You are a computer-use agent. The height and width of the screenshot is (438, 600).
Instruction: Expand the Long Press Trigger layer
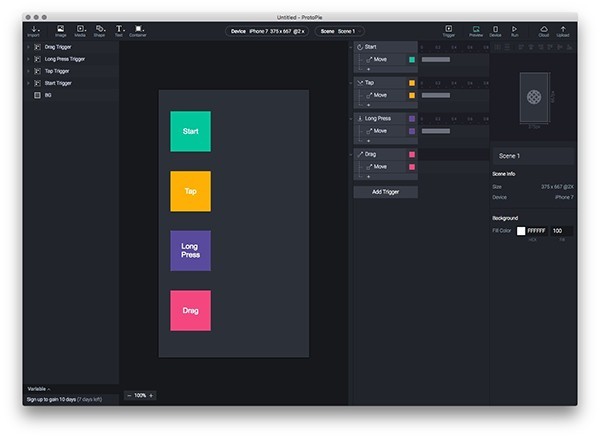click(28, 59)
